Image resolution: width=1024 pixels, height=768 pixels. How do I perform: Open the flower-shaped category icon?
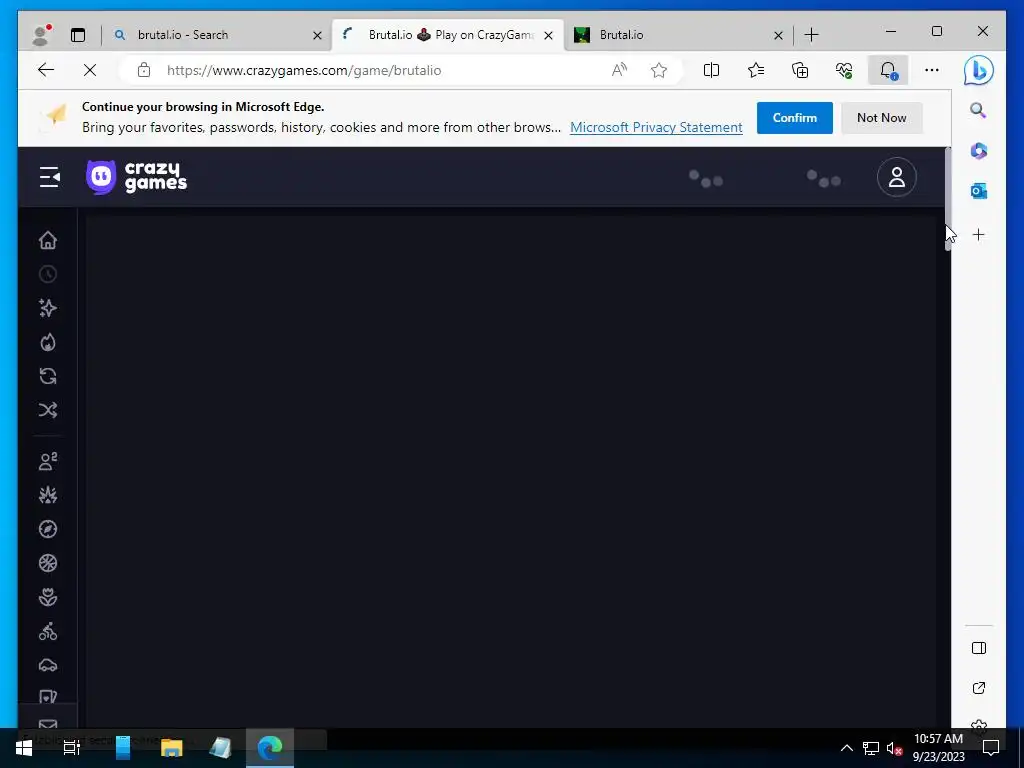(48, 597)
